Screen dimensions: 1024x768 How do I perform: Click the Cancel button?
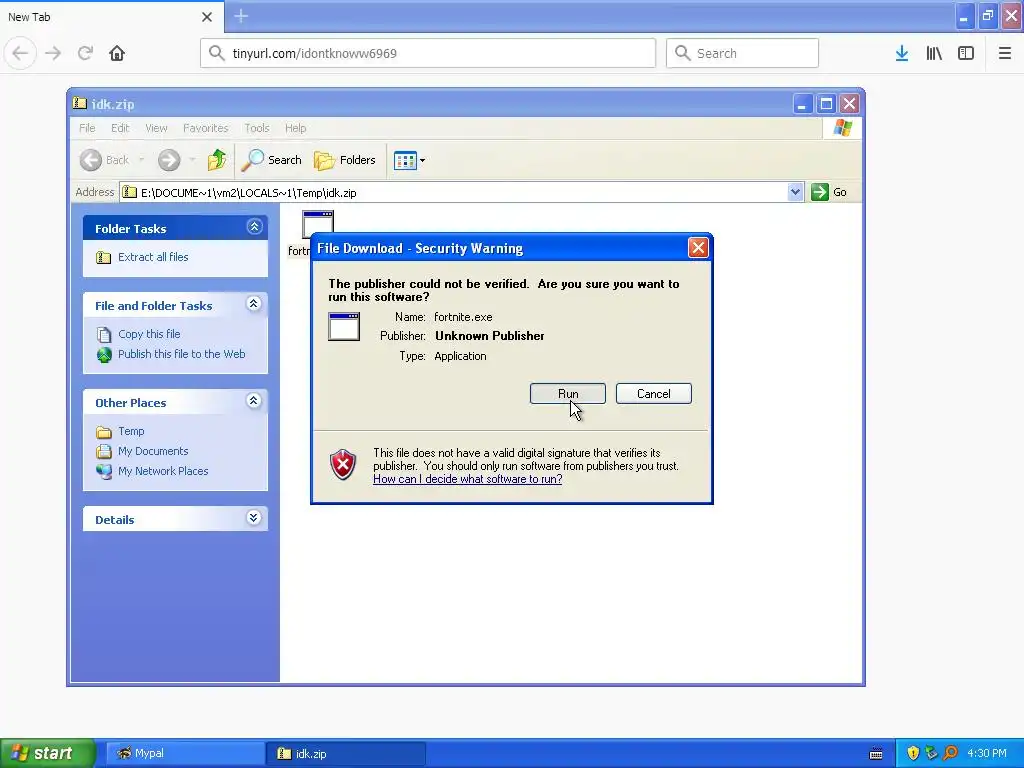tap(654, 394)
